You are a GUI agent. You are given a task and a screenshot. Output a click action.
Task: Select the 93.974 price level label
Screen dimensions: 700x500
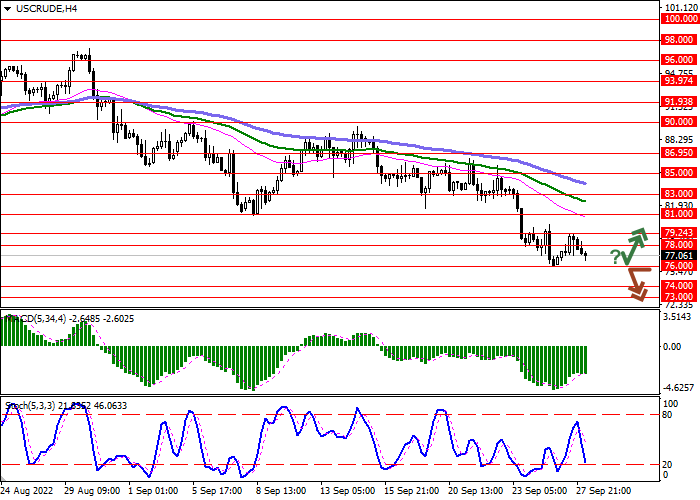679,81
